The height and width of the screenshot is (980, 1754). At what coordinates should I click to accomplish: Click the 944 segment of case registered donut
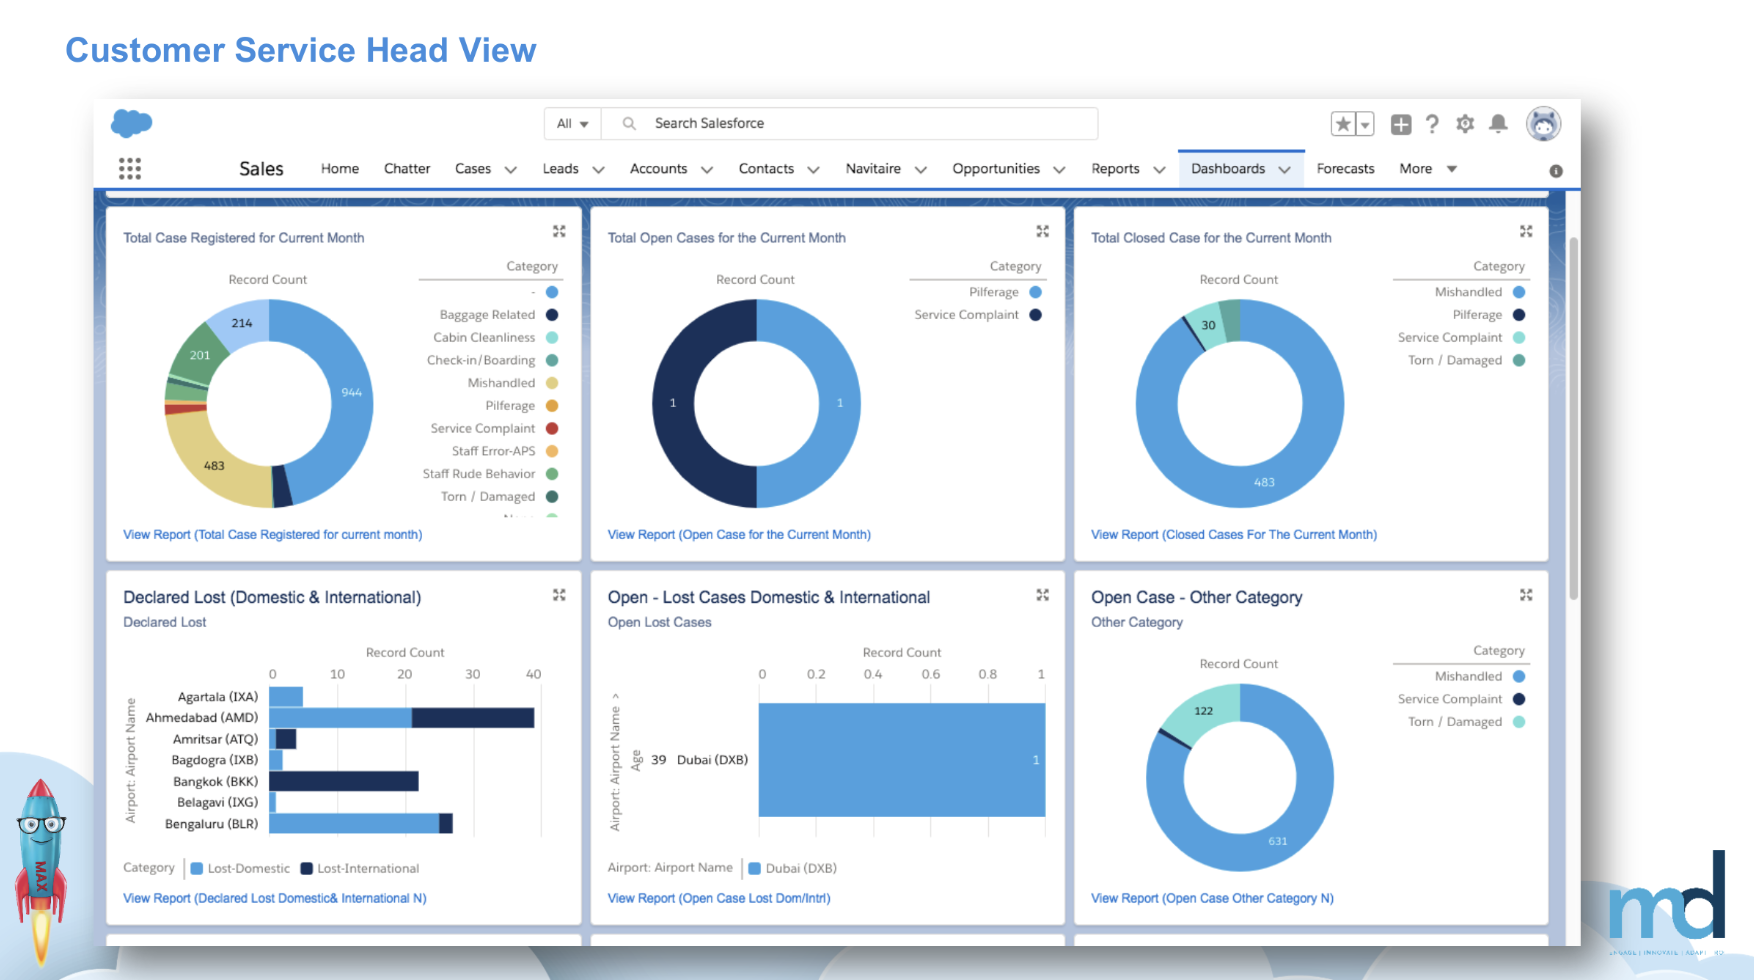(x=351, y=393)
